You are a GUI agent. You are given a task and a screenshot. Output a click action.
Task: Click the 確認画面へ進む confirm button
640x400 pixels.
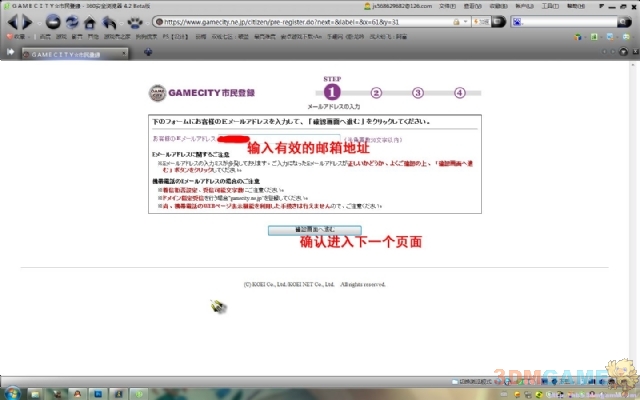coord(301,230)
